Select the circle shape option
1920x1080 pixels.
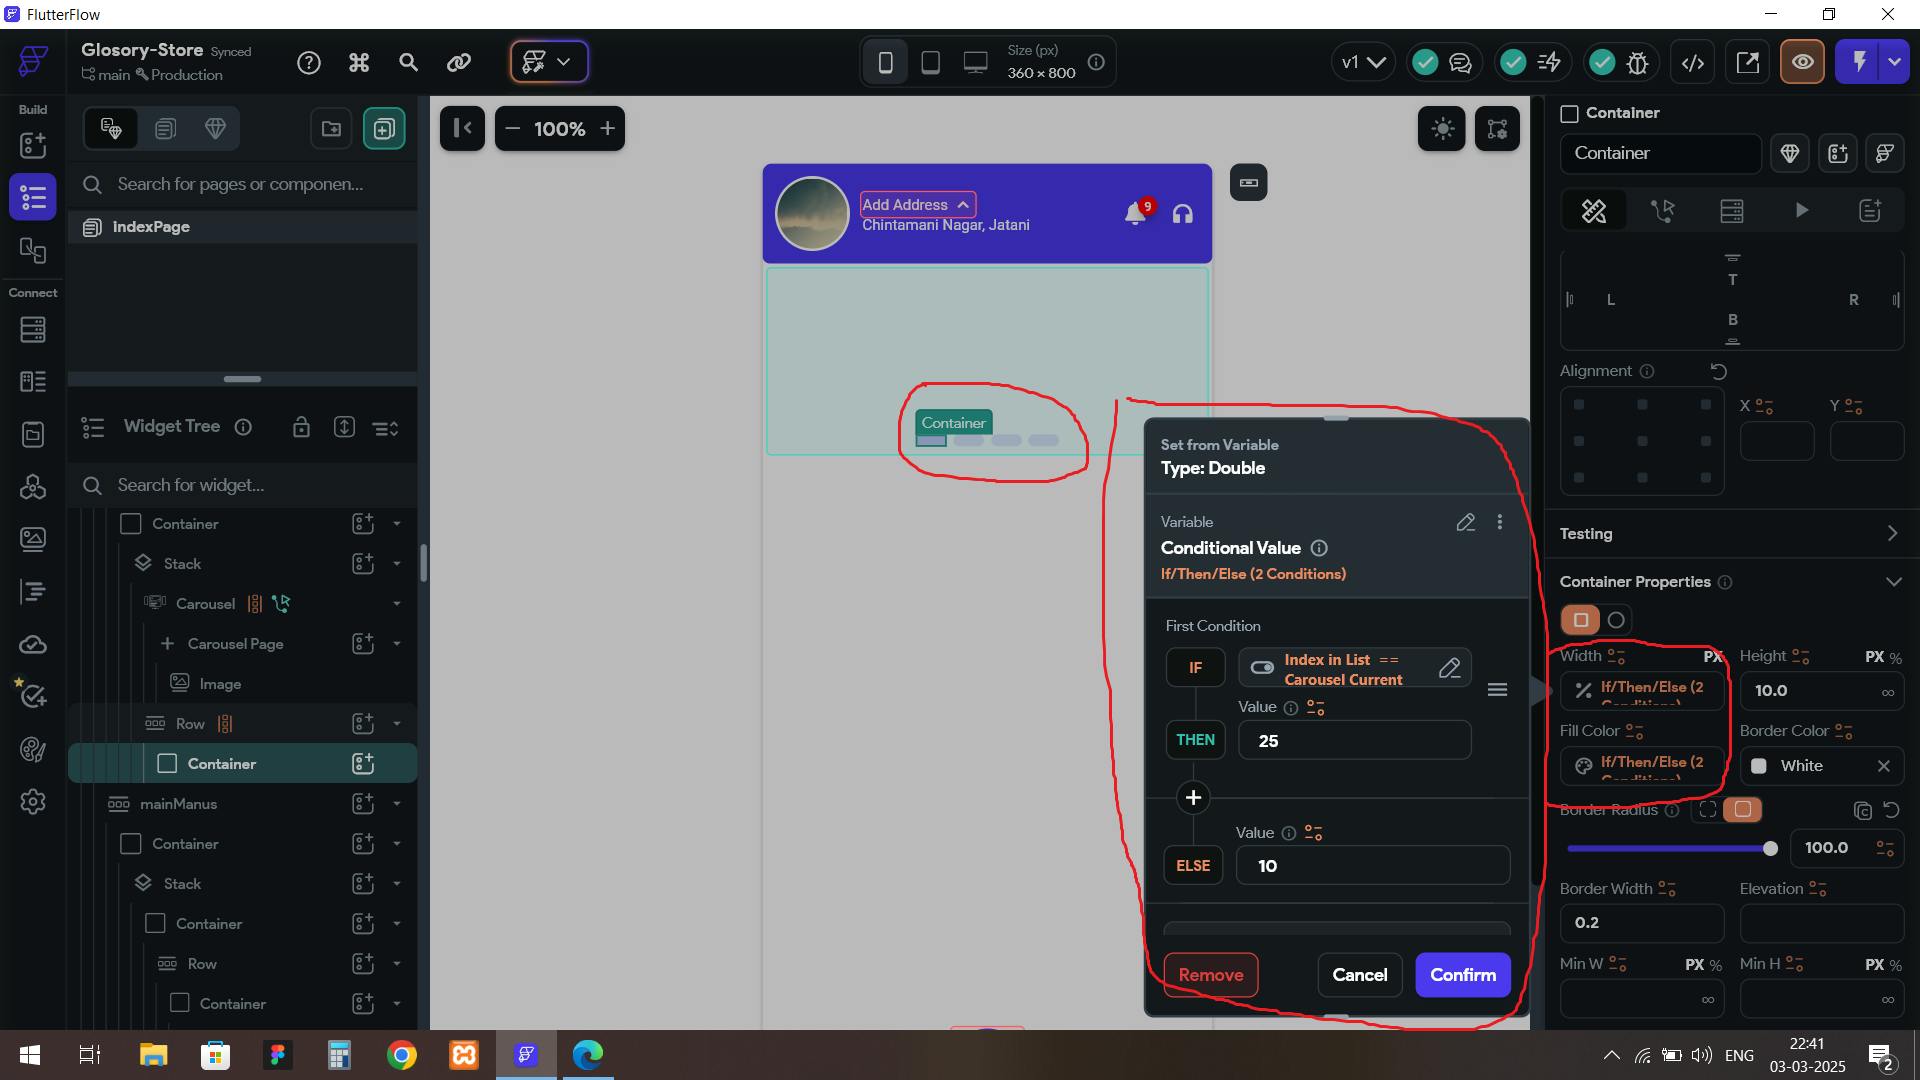coord(1616,620)
